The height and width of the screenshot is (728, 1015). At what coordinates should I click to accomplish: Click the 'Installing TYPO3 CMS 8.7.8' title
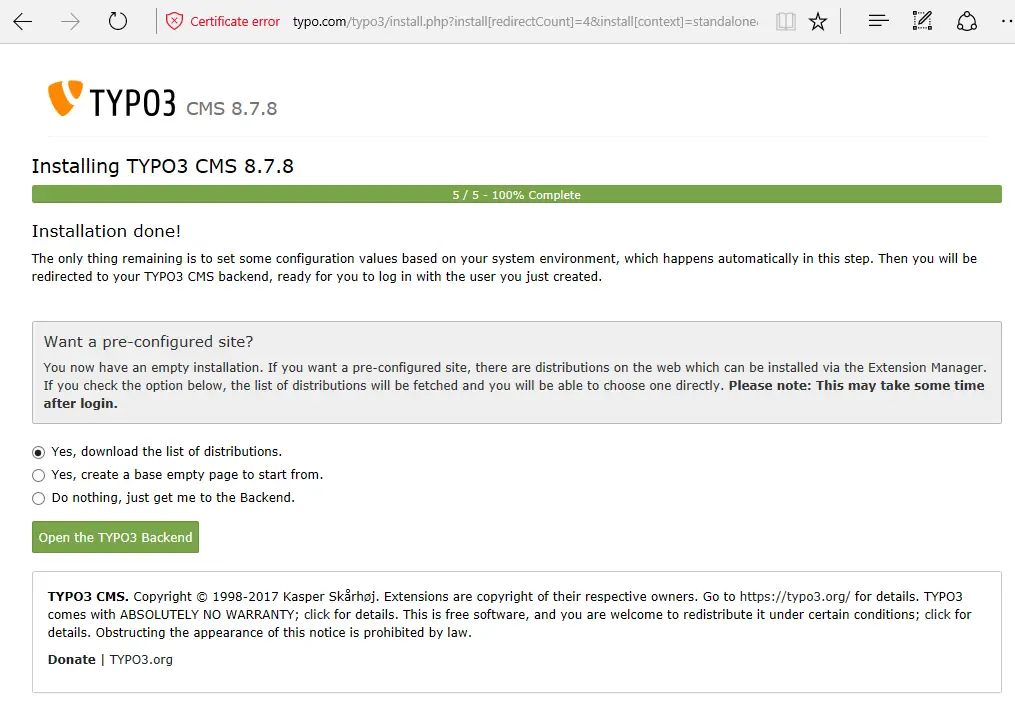tap(162, 166)
